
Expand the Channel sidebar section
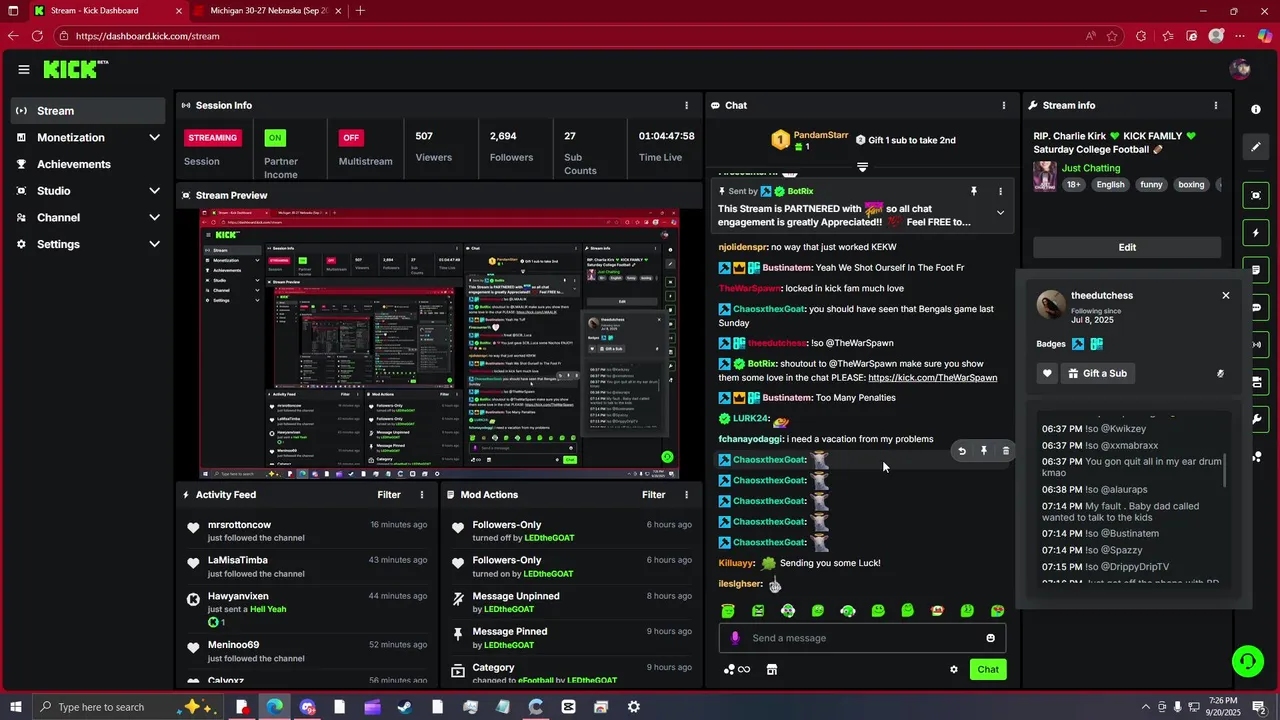[x=154, y=217]
